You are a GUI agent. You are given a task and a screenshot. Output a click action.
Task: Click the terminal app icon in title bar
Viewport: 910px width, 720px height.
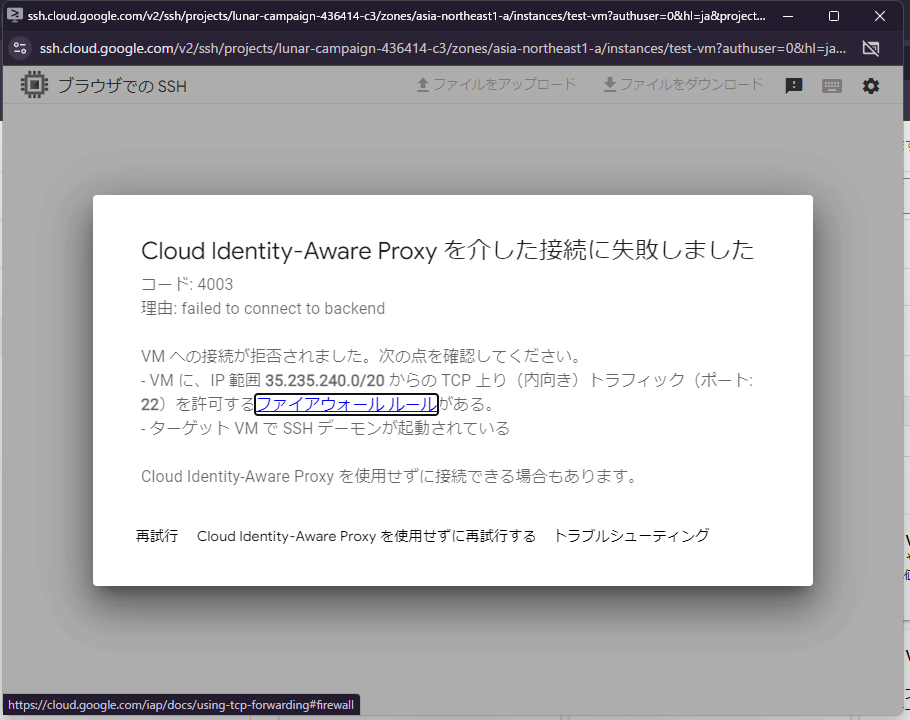[x=15, y=15]
